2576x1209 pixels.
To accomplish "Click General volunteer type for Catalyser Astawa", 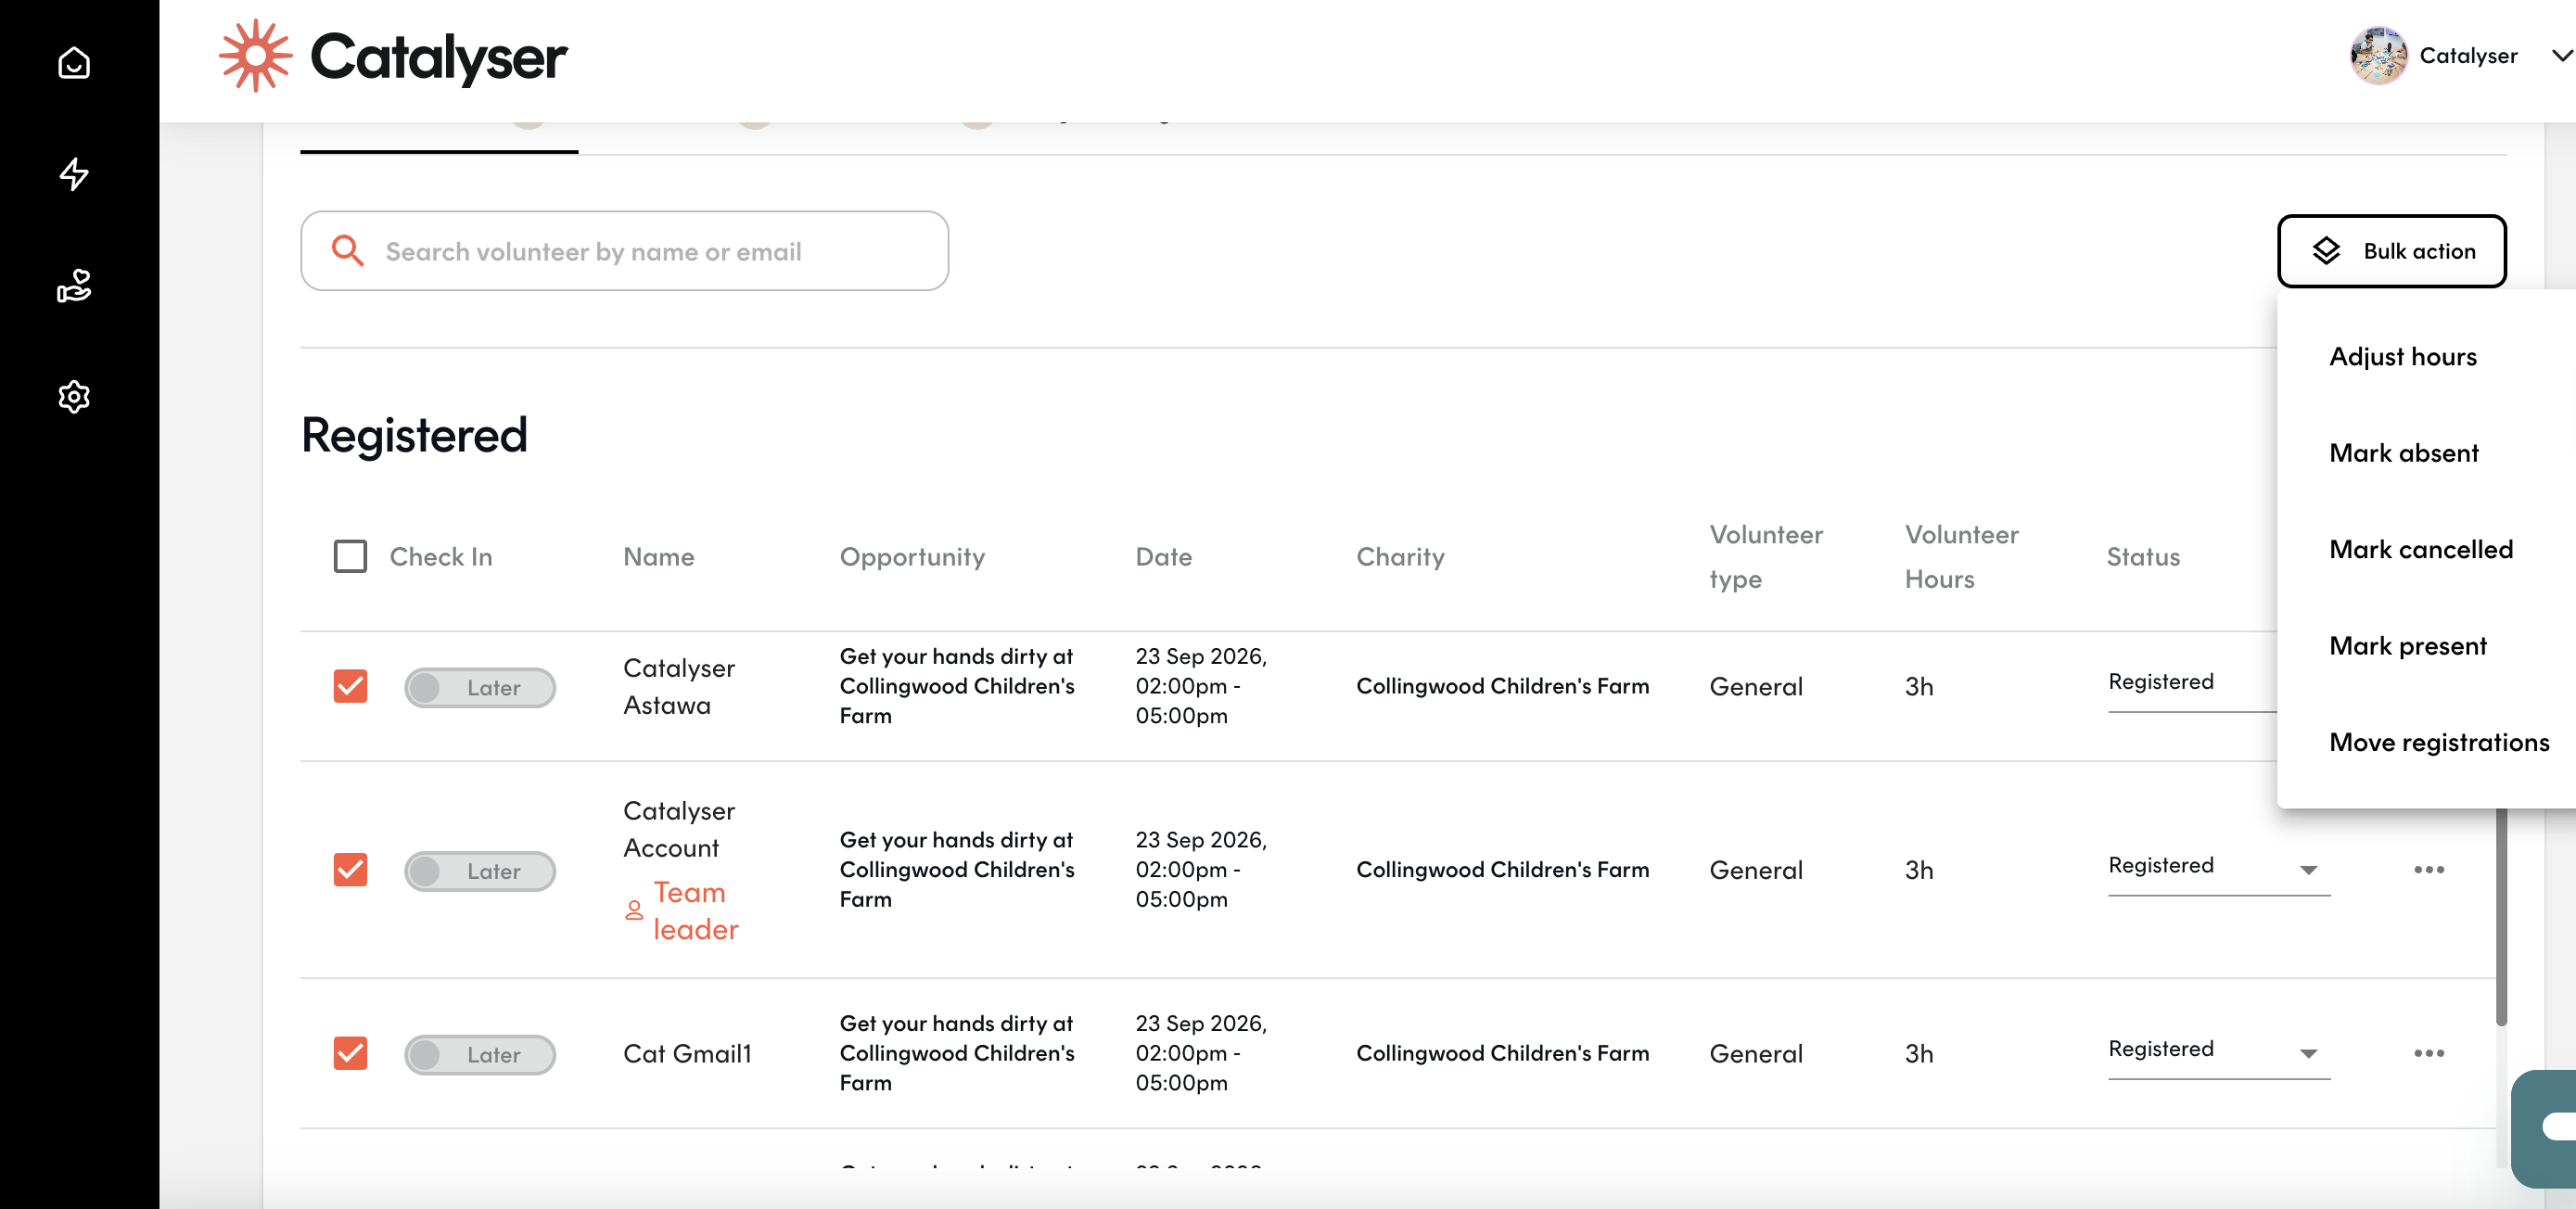I will click(x=1756, y=687).
